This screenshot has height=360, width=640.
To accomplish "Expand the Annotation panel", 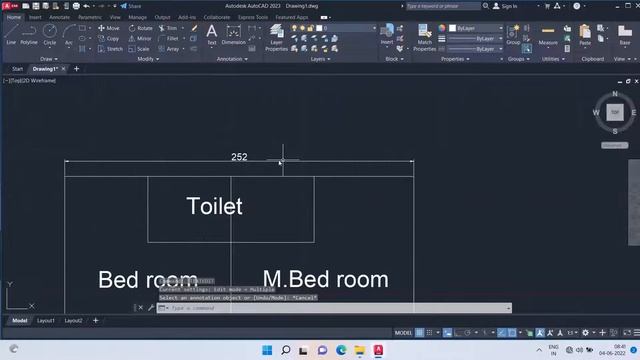I will tap(232, 59).
